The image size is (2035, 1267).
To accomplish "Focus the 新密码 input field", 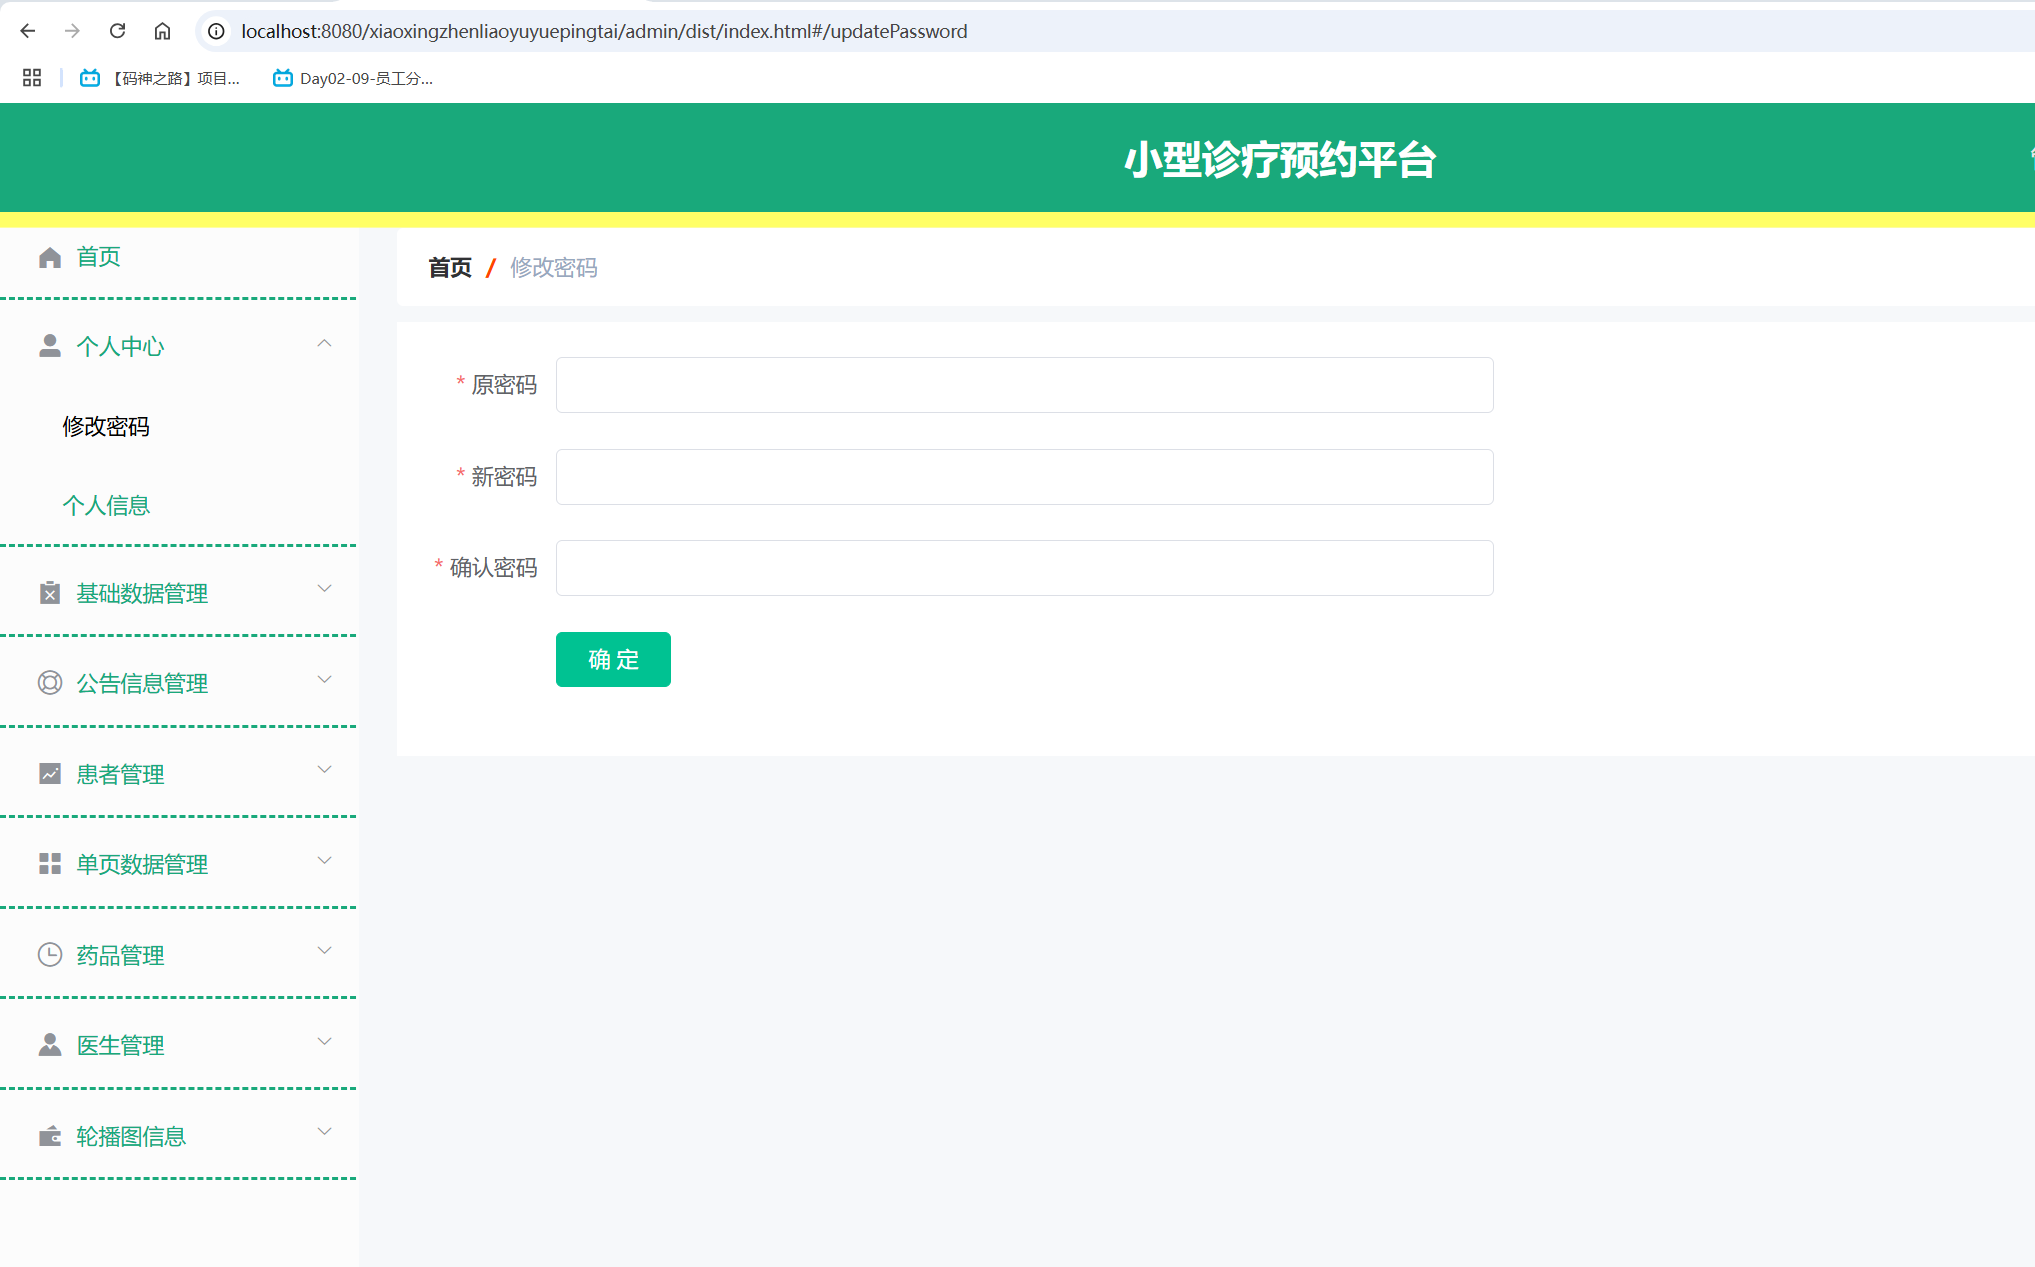I will click(x=1024, y=477).
